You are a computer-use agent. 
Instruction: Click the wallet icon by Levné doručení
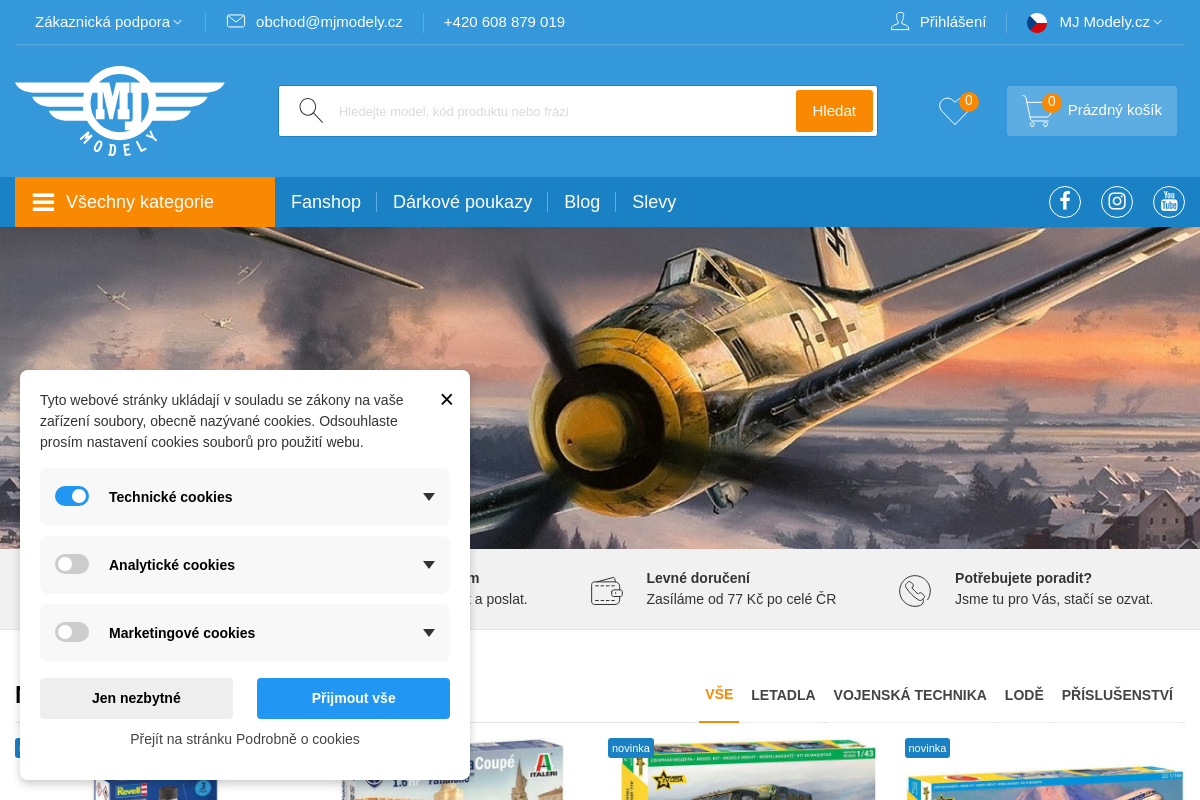607,591
